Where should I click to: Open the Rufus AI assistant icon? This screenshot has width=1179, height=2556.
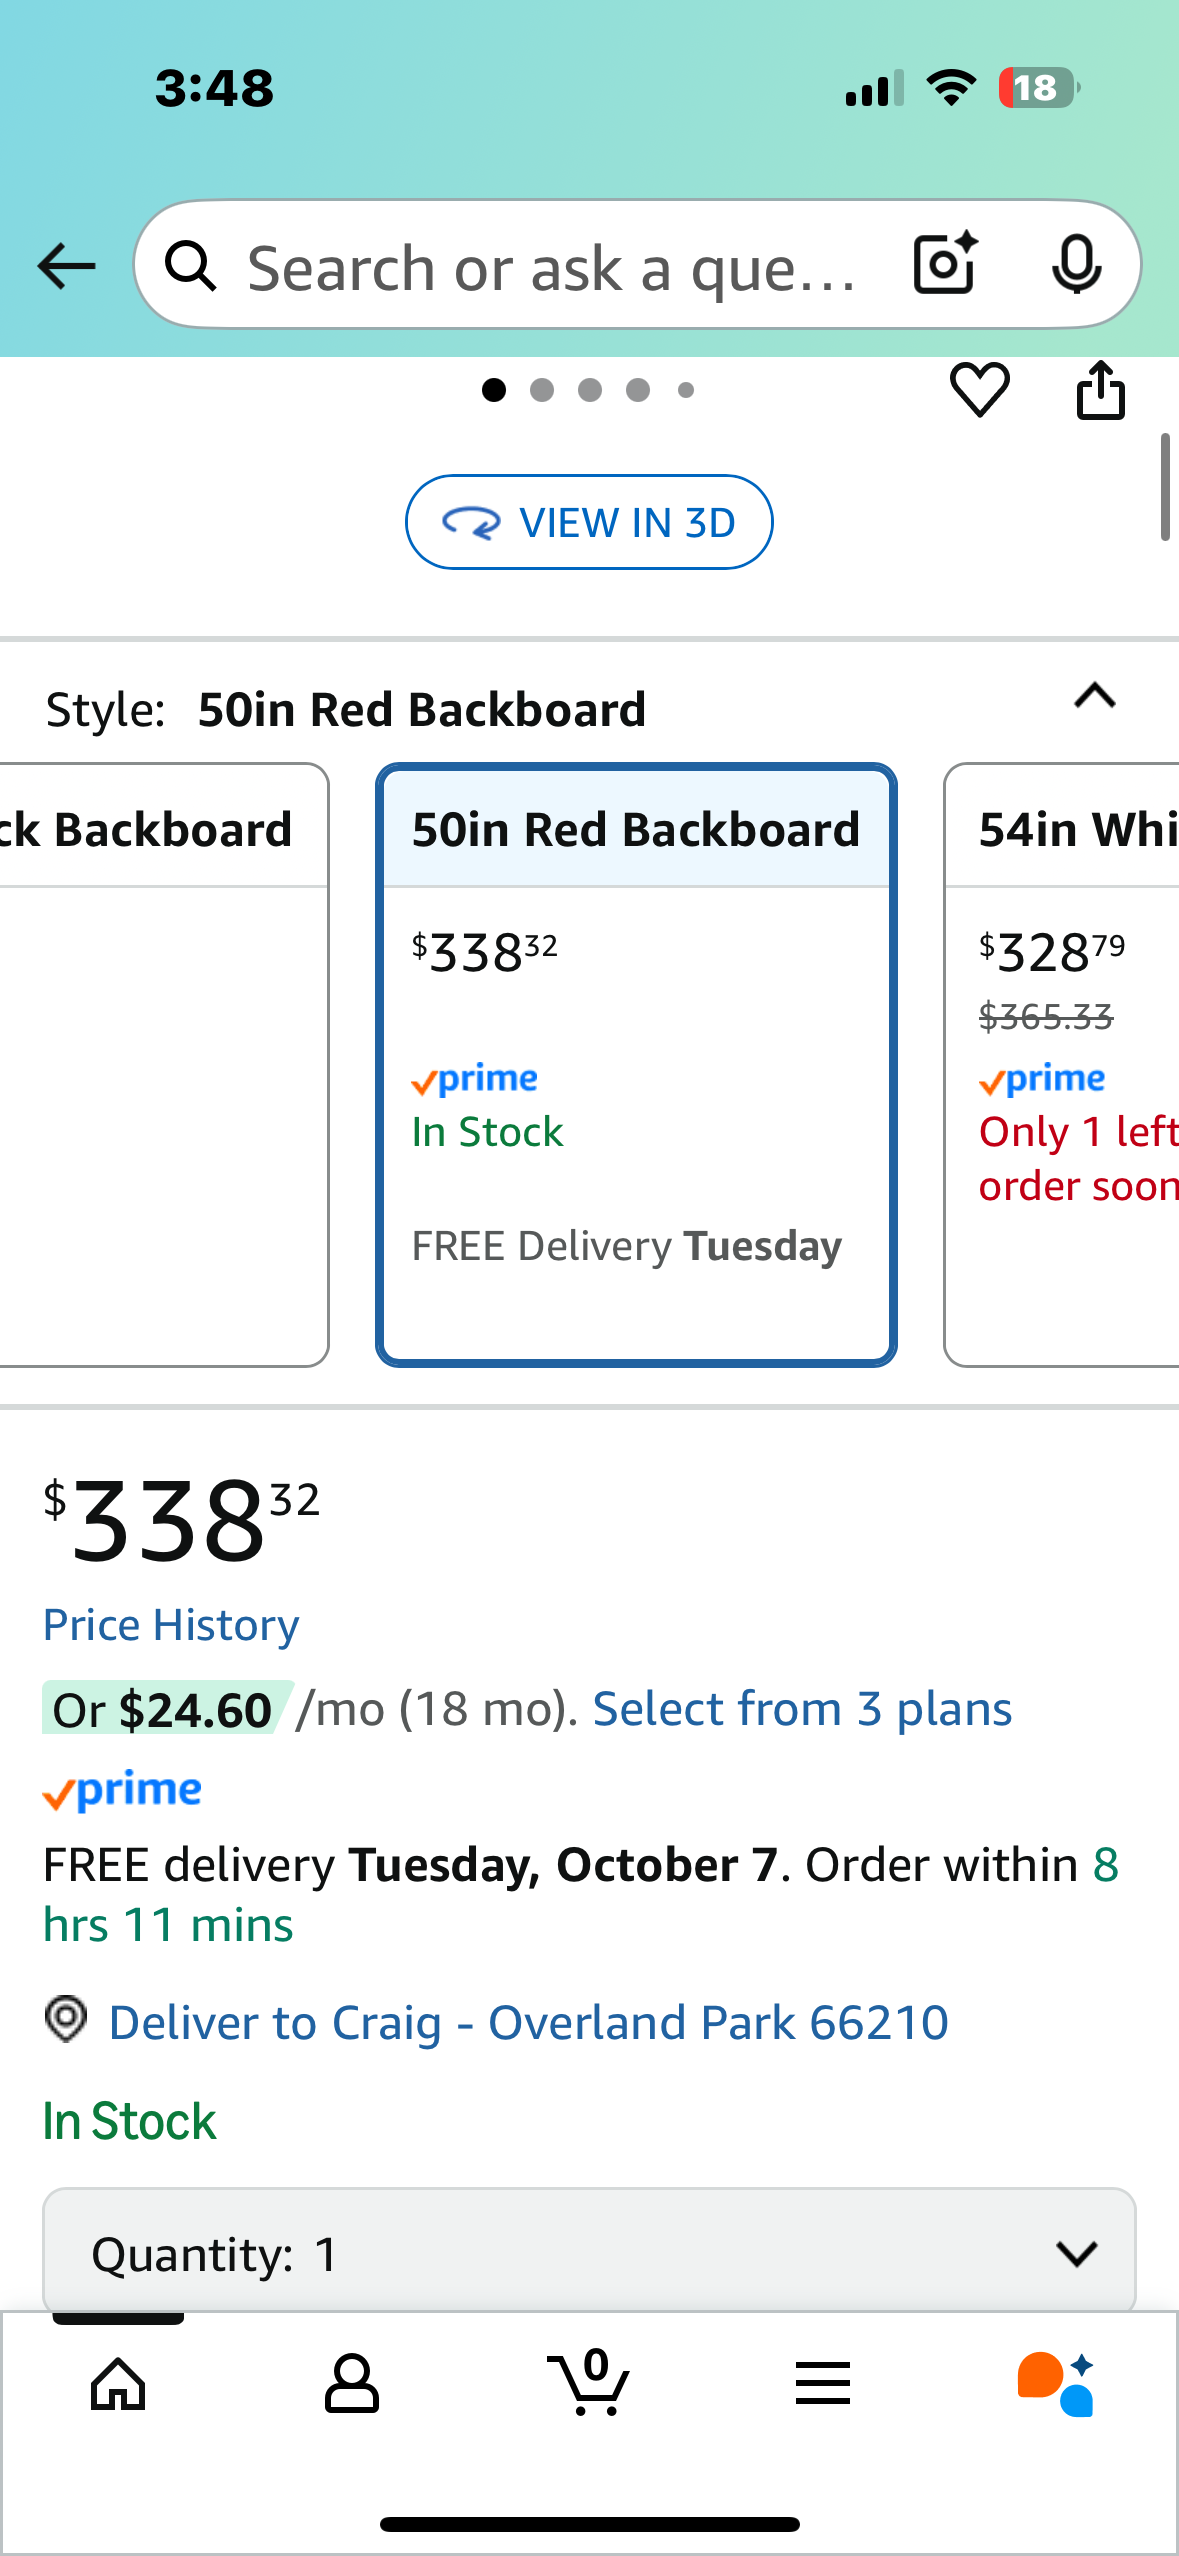(x=1056, y=2384)
